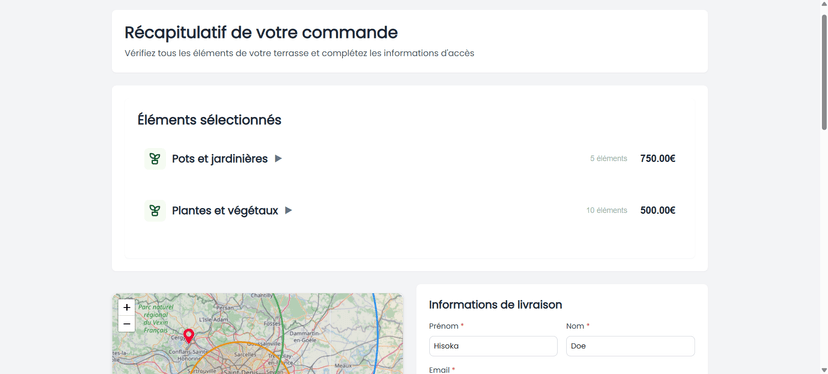Zoom in on the map
Viewport: 828px width, 374px height.
pos(127,307)
